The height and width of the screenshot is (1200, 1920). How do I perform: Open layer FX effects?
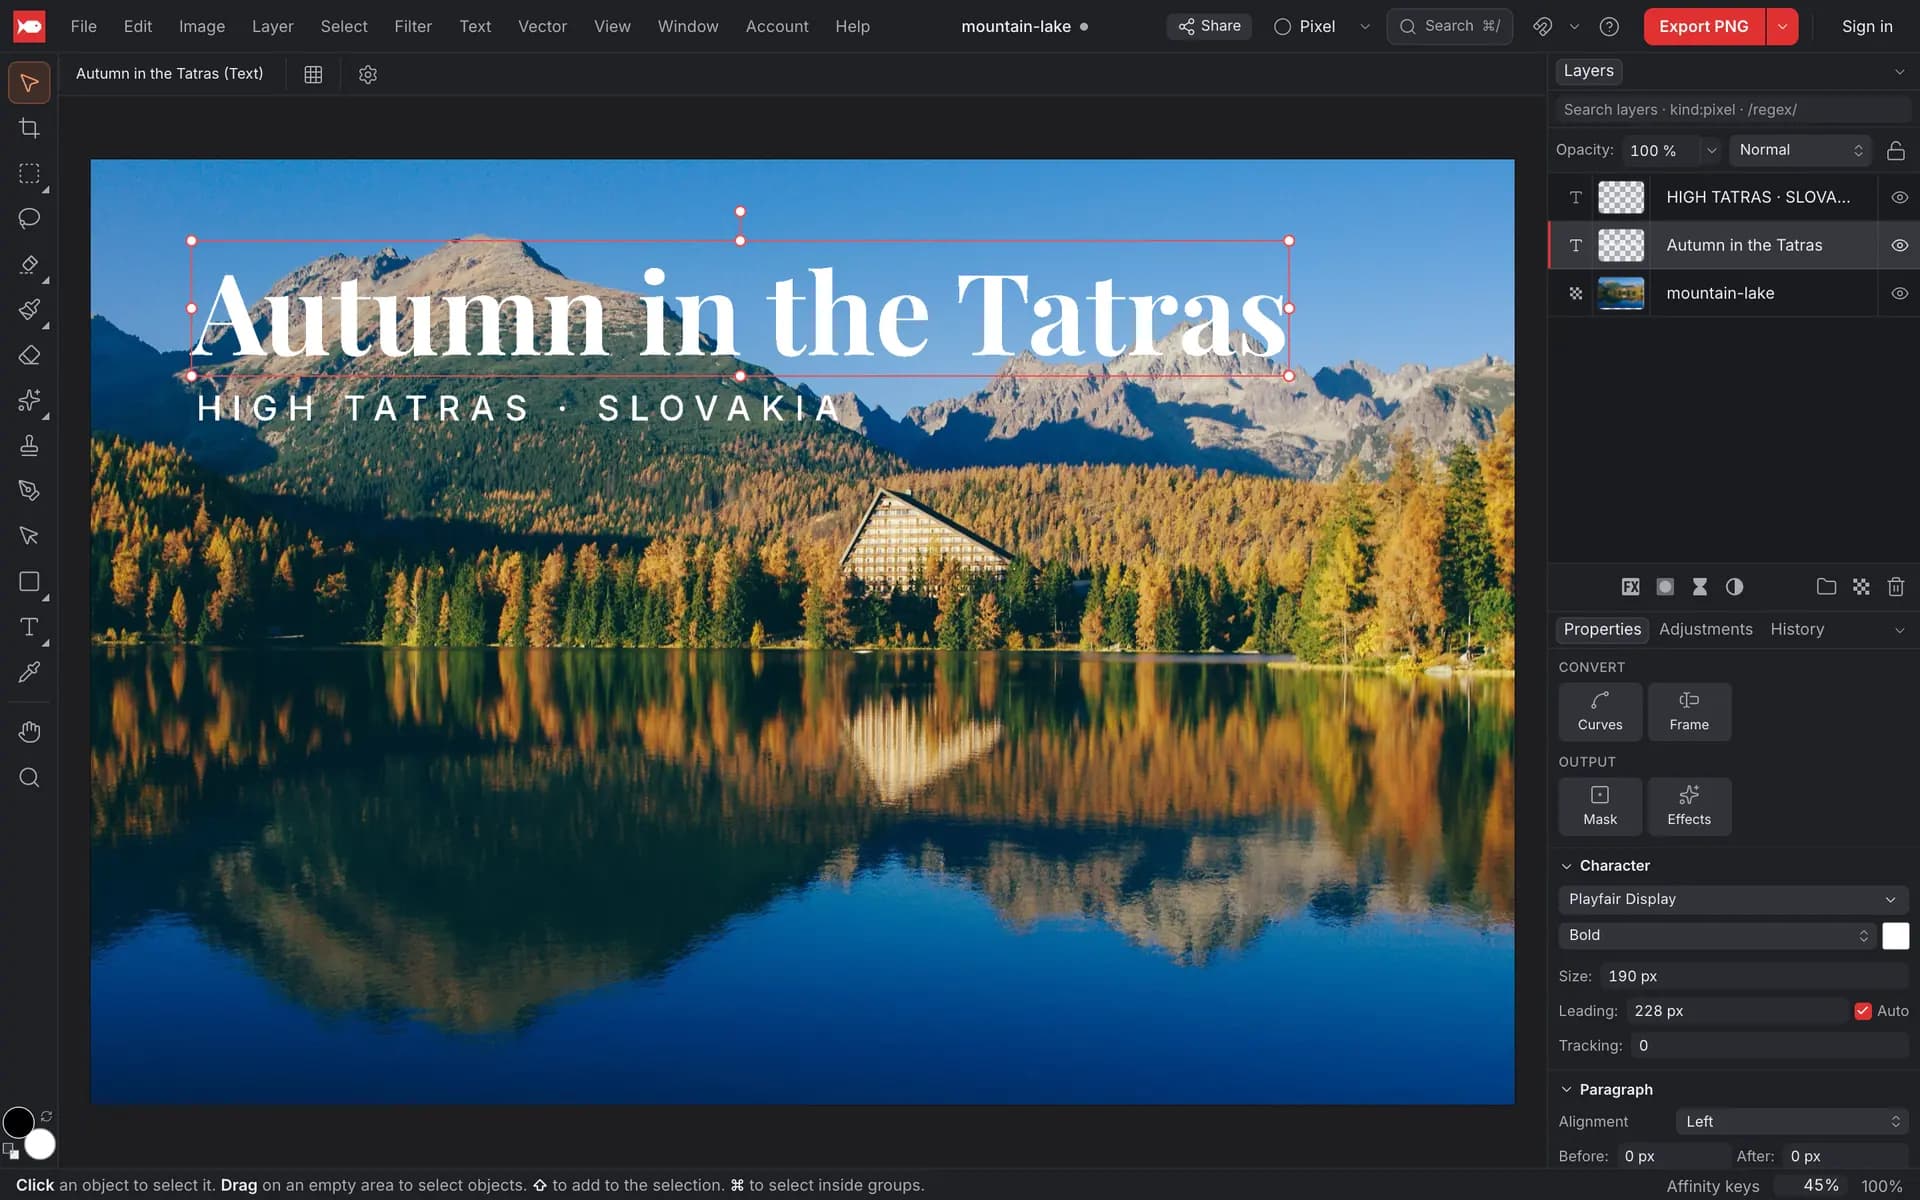tap(1630, 587)
